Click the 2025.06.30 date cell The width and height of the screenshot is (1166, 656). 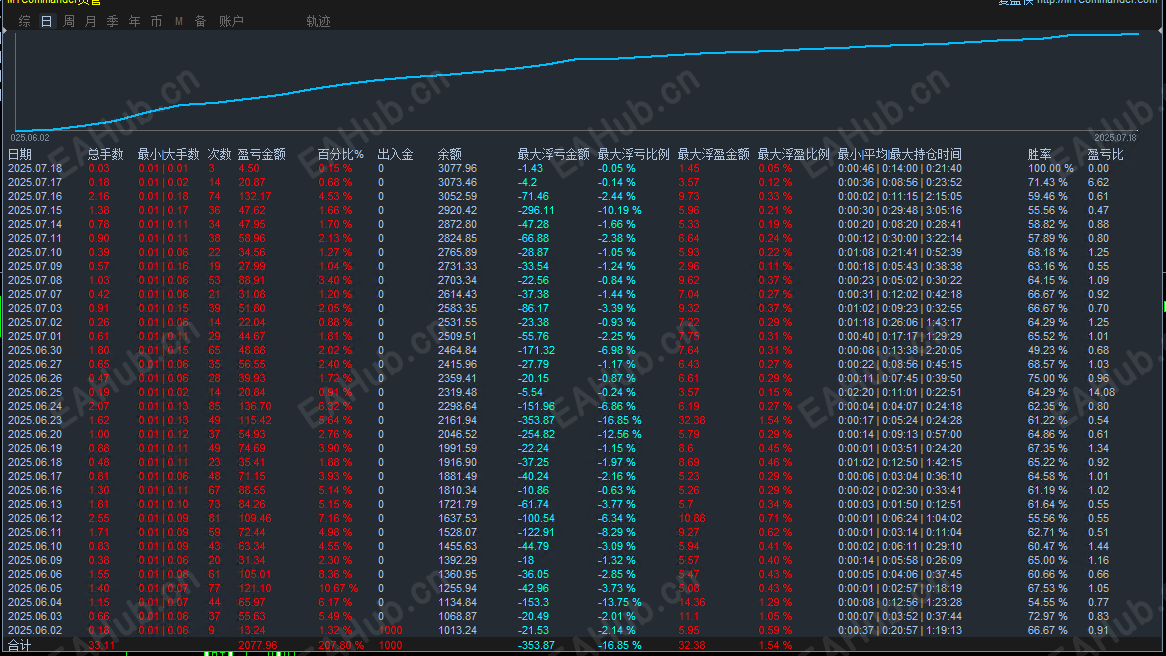pyautogui.click(x=35, y=350)
